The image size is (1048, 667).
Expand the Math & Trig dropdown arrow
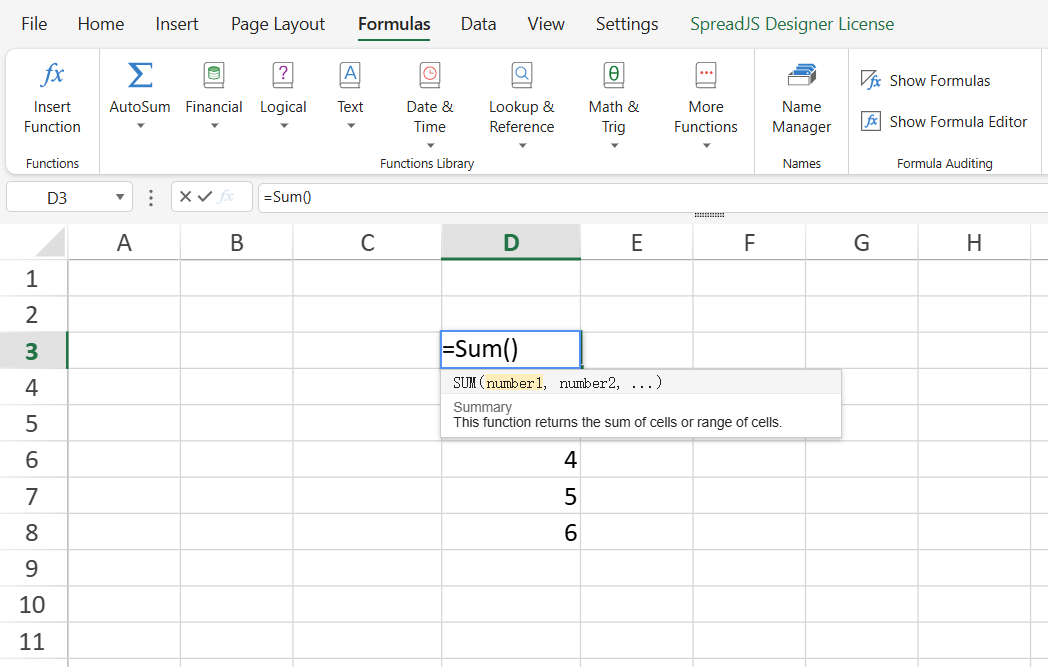614,146
